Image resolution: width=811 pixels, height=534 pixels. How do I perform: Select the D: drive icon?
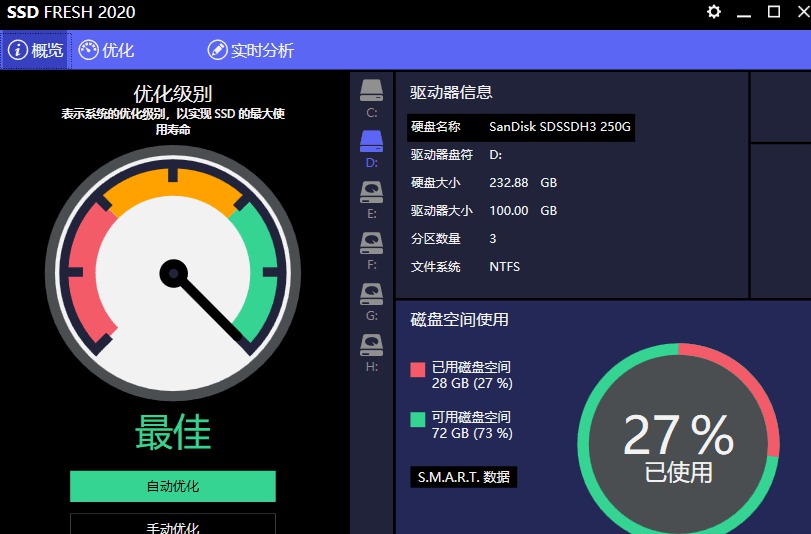click(371, 141)
